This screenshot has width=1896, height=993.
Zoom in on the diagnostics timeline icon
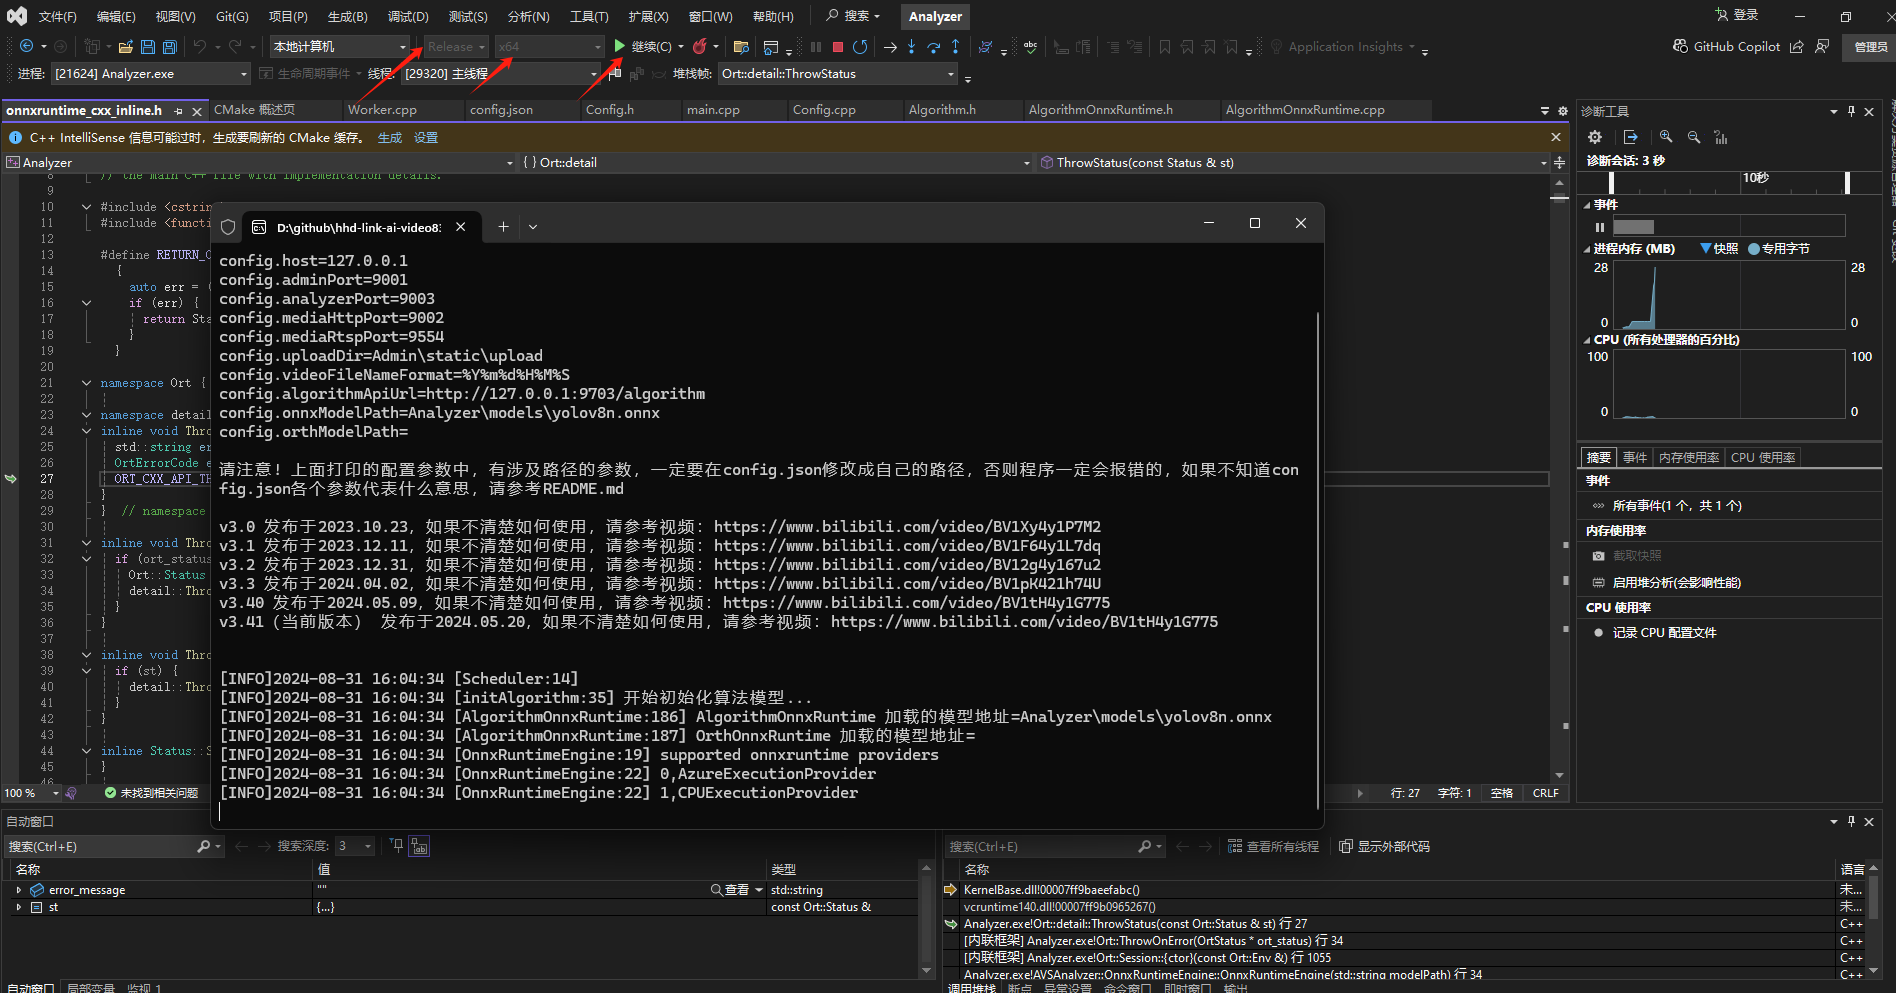(1667, 137)
